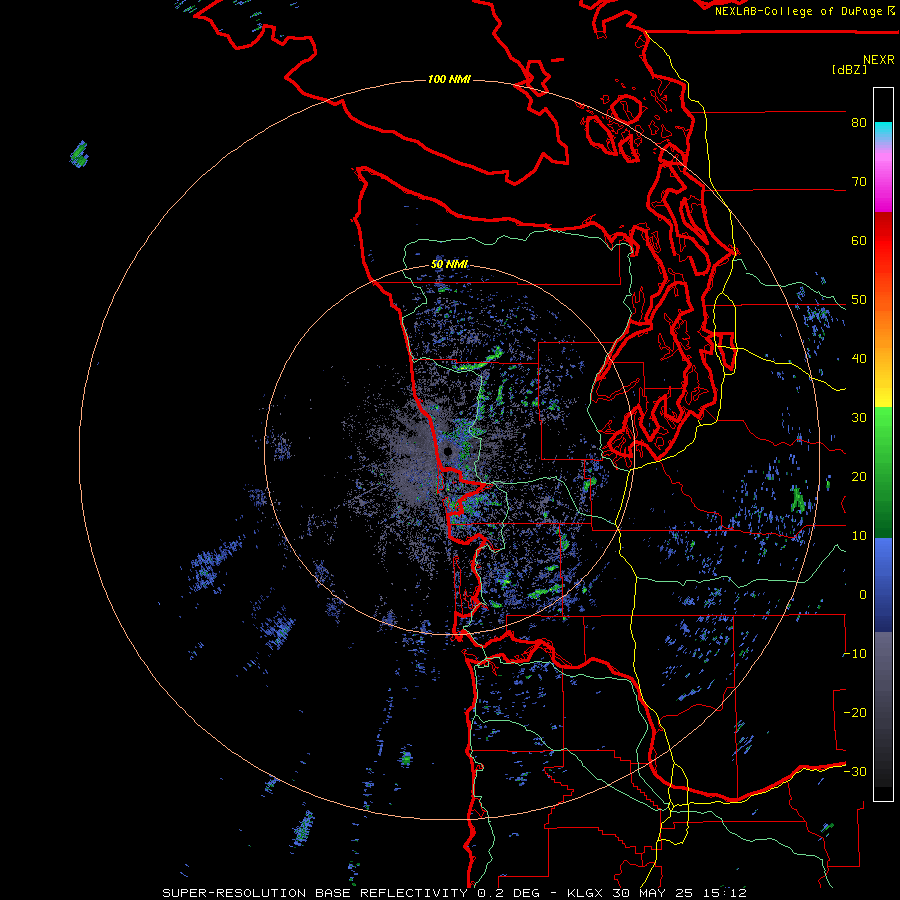The width and height of the screenshot is (900, 900).
Task: Click the 50 value on the color scale
Action: [x=859, y=300]
